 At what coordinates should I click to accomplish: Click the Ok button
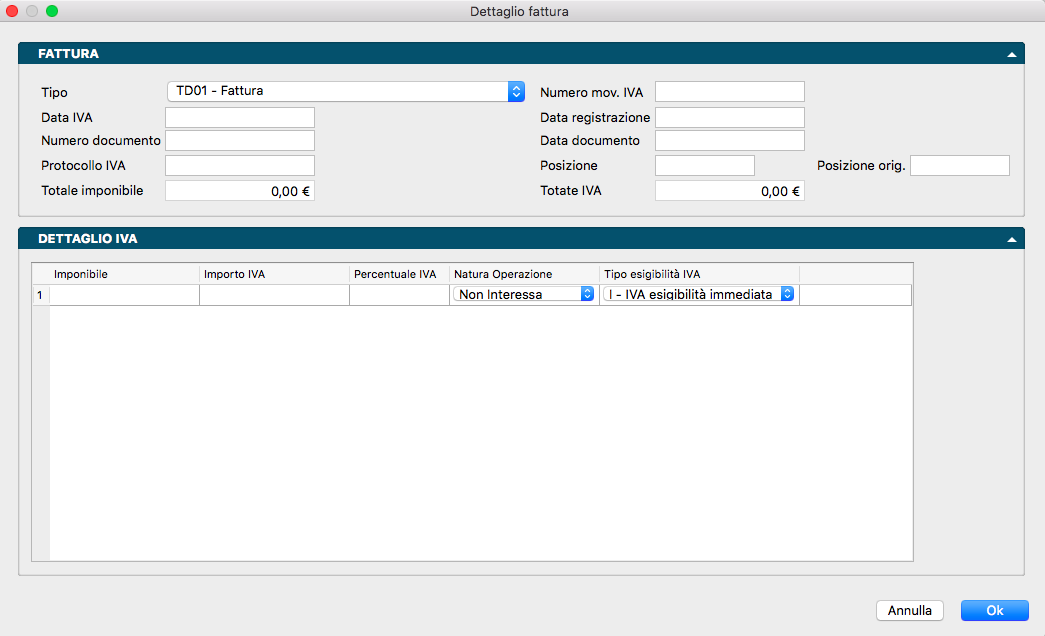(x=994, y=610)
